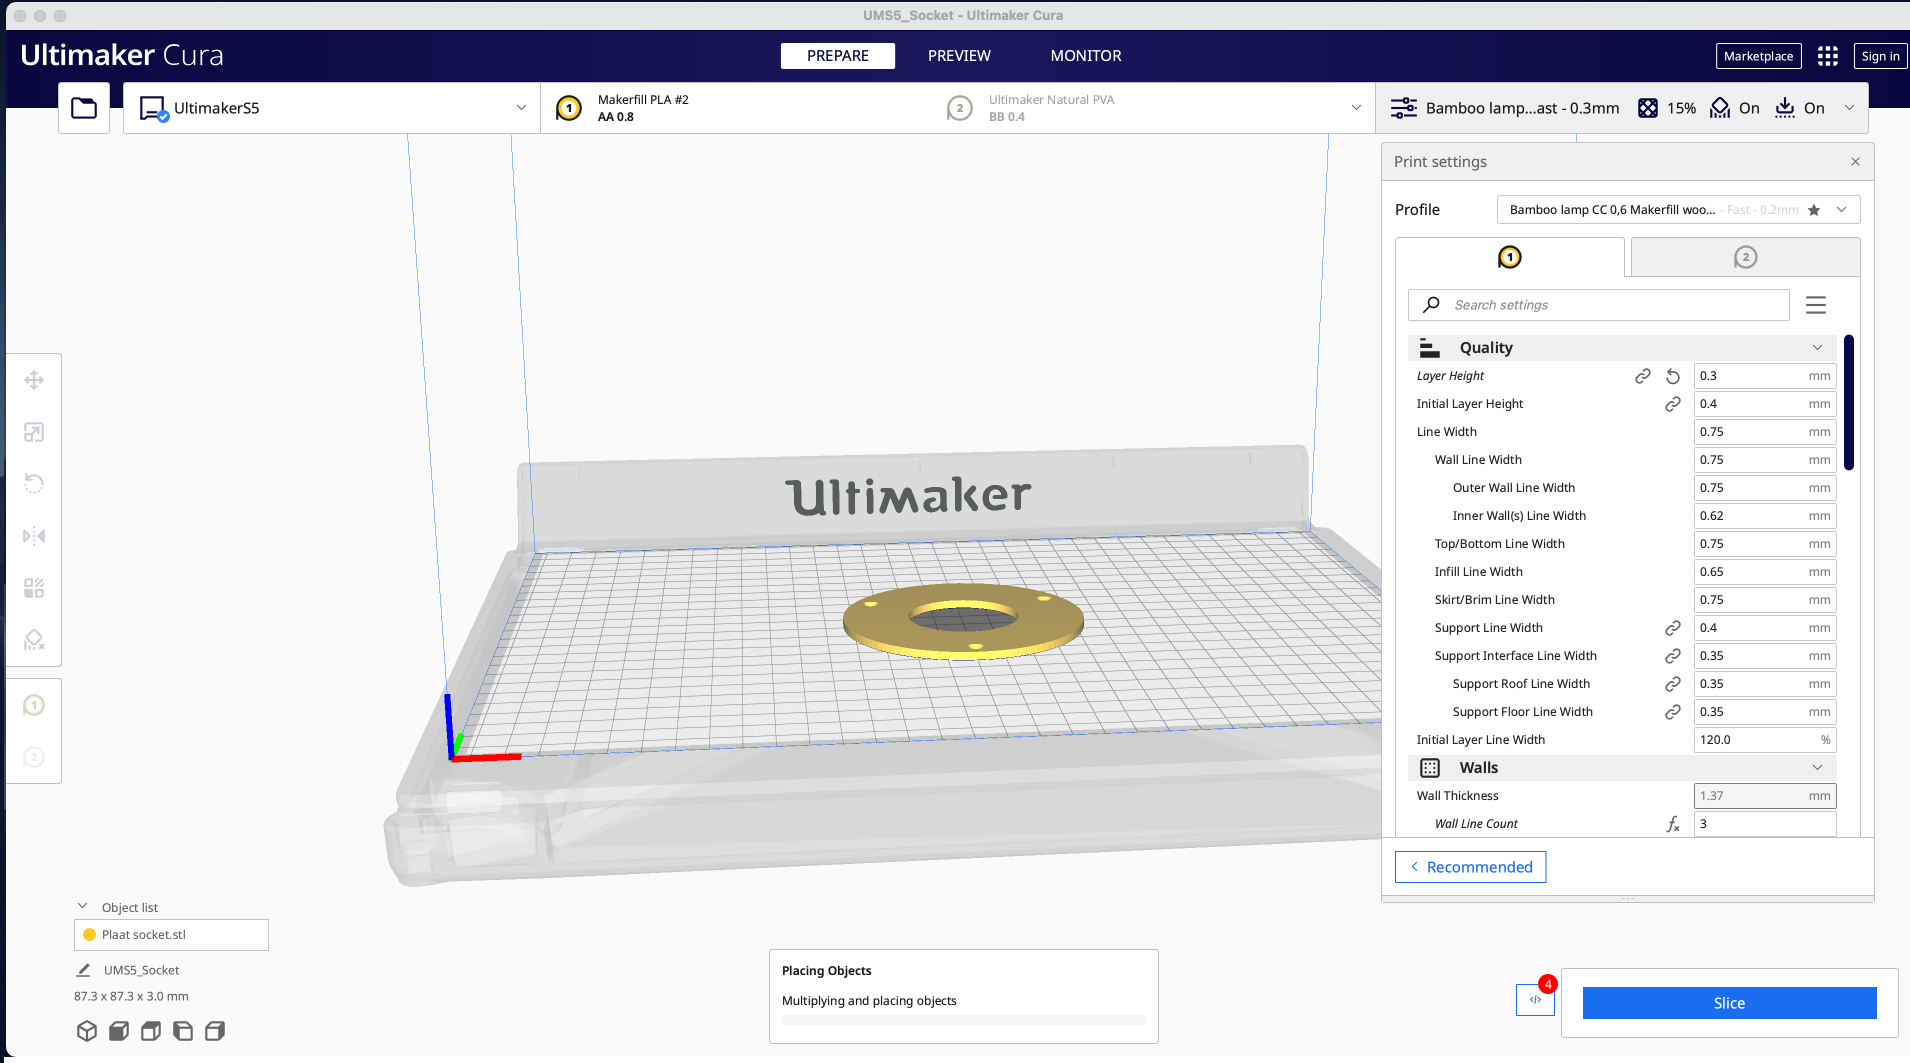
Task: Select the Scale tool in left toolbar
Action: tap(34, 432)
